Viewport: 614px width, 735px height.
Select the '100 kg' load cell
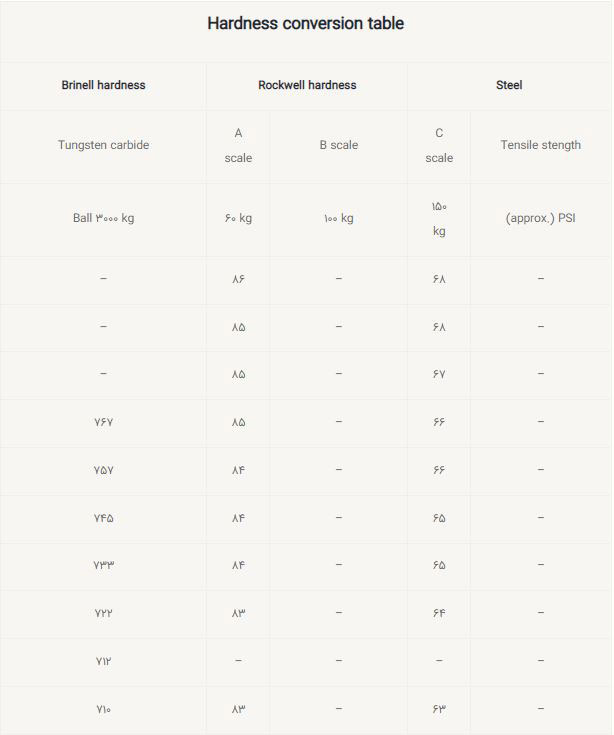tap(338, 218)
